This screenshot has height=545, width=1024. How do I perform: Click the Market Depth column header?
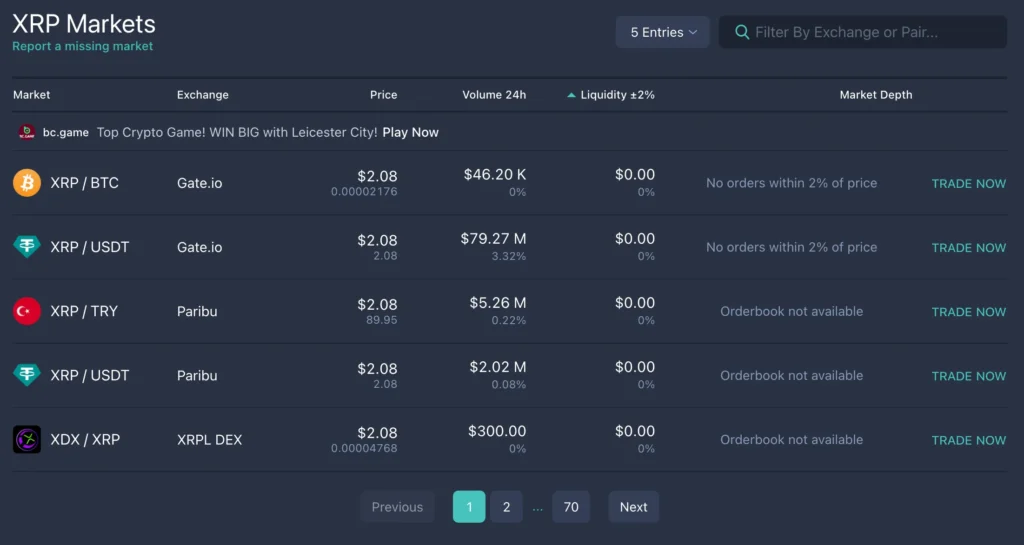[x=876, y=95]
